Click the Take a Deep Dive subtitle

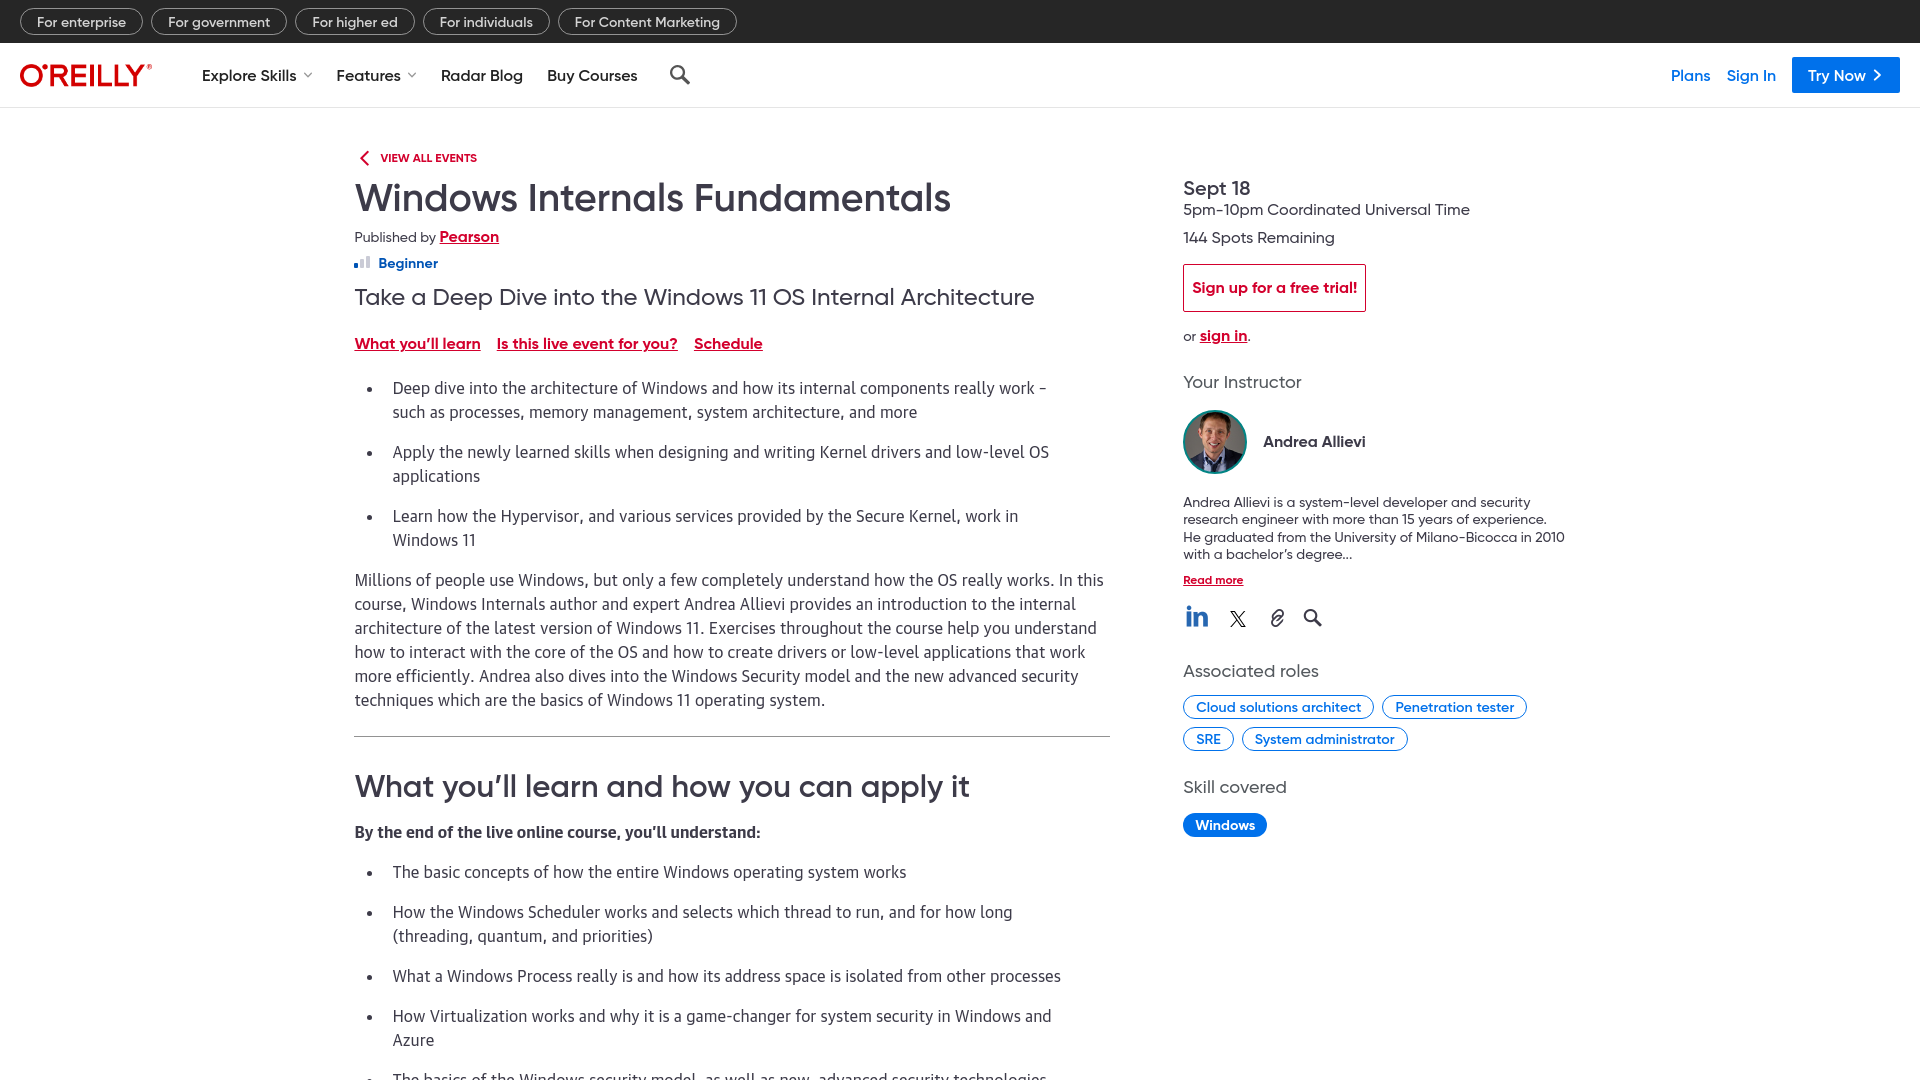pos(694,298)
